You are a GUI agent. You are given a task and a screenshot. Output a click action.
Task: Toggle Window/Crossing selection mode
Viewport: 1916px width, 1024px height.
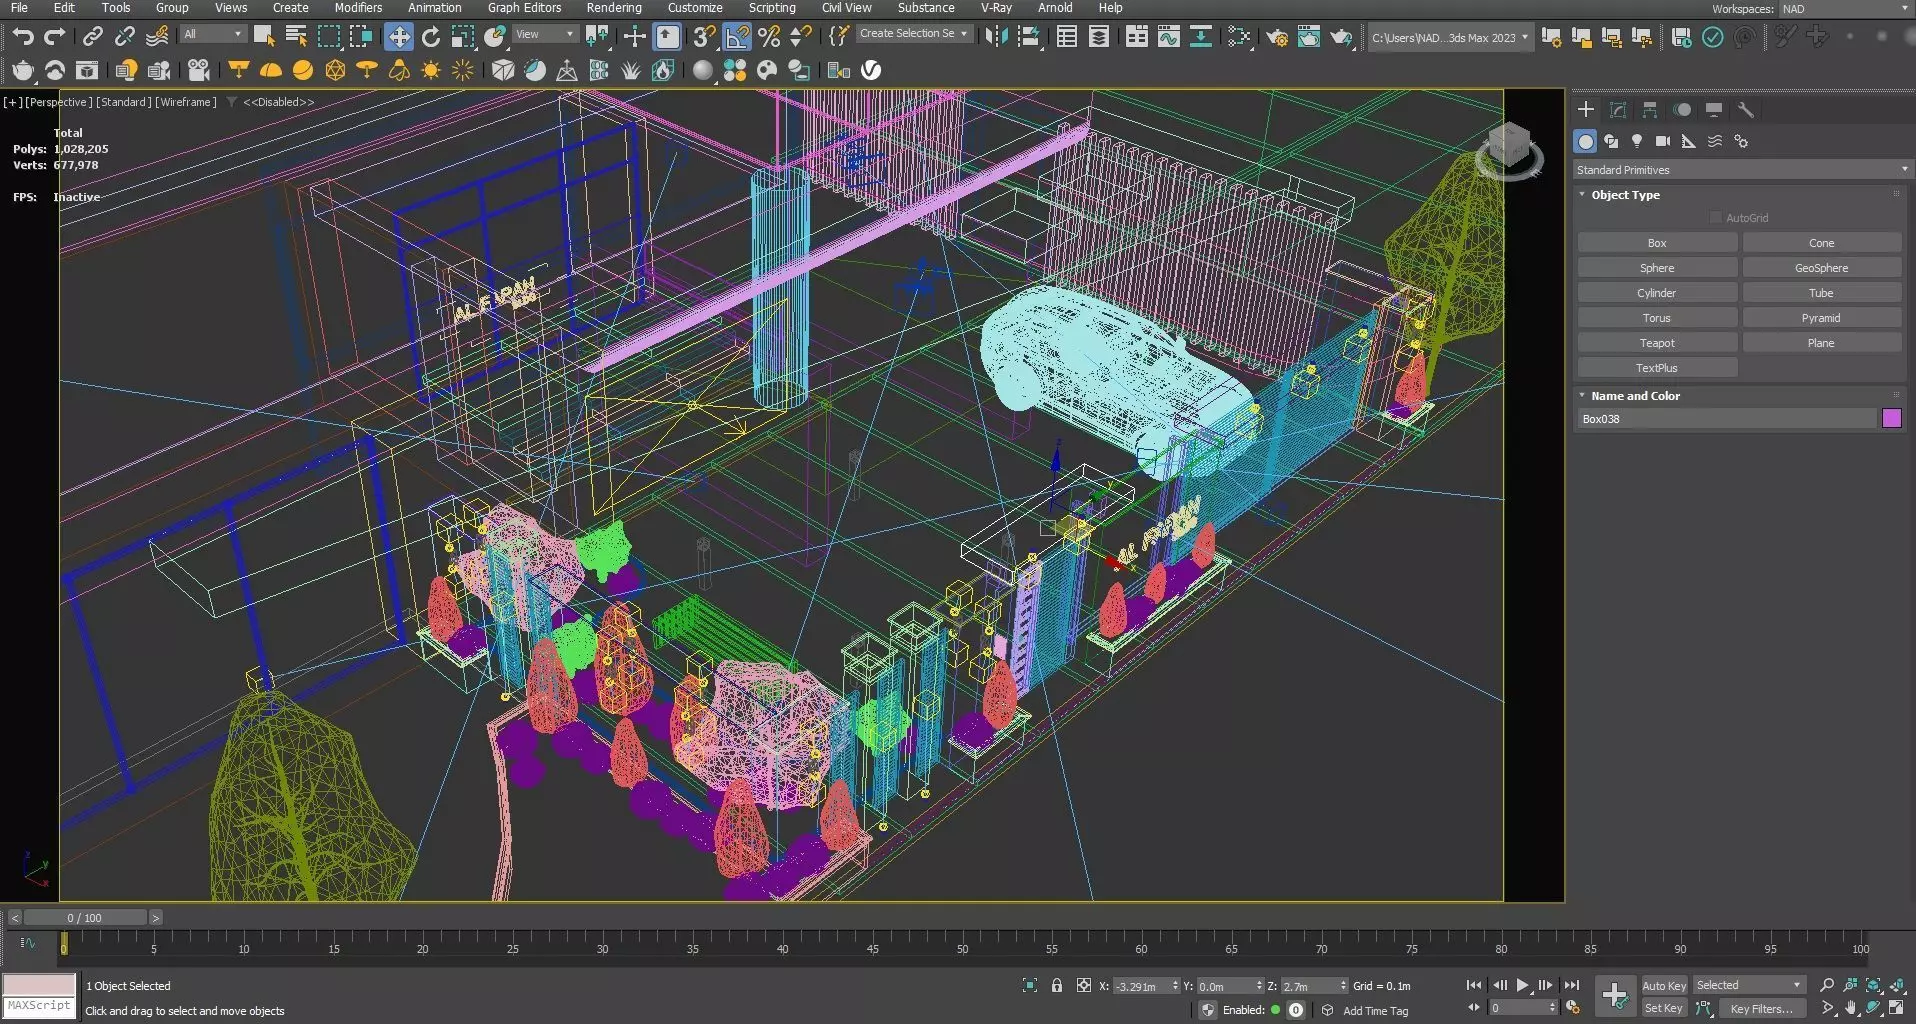360,37
